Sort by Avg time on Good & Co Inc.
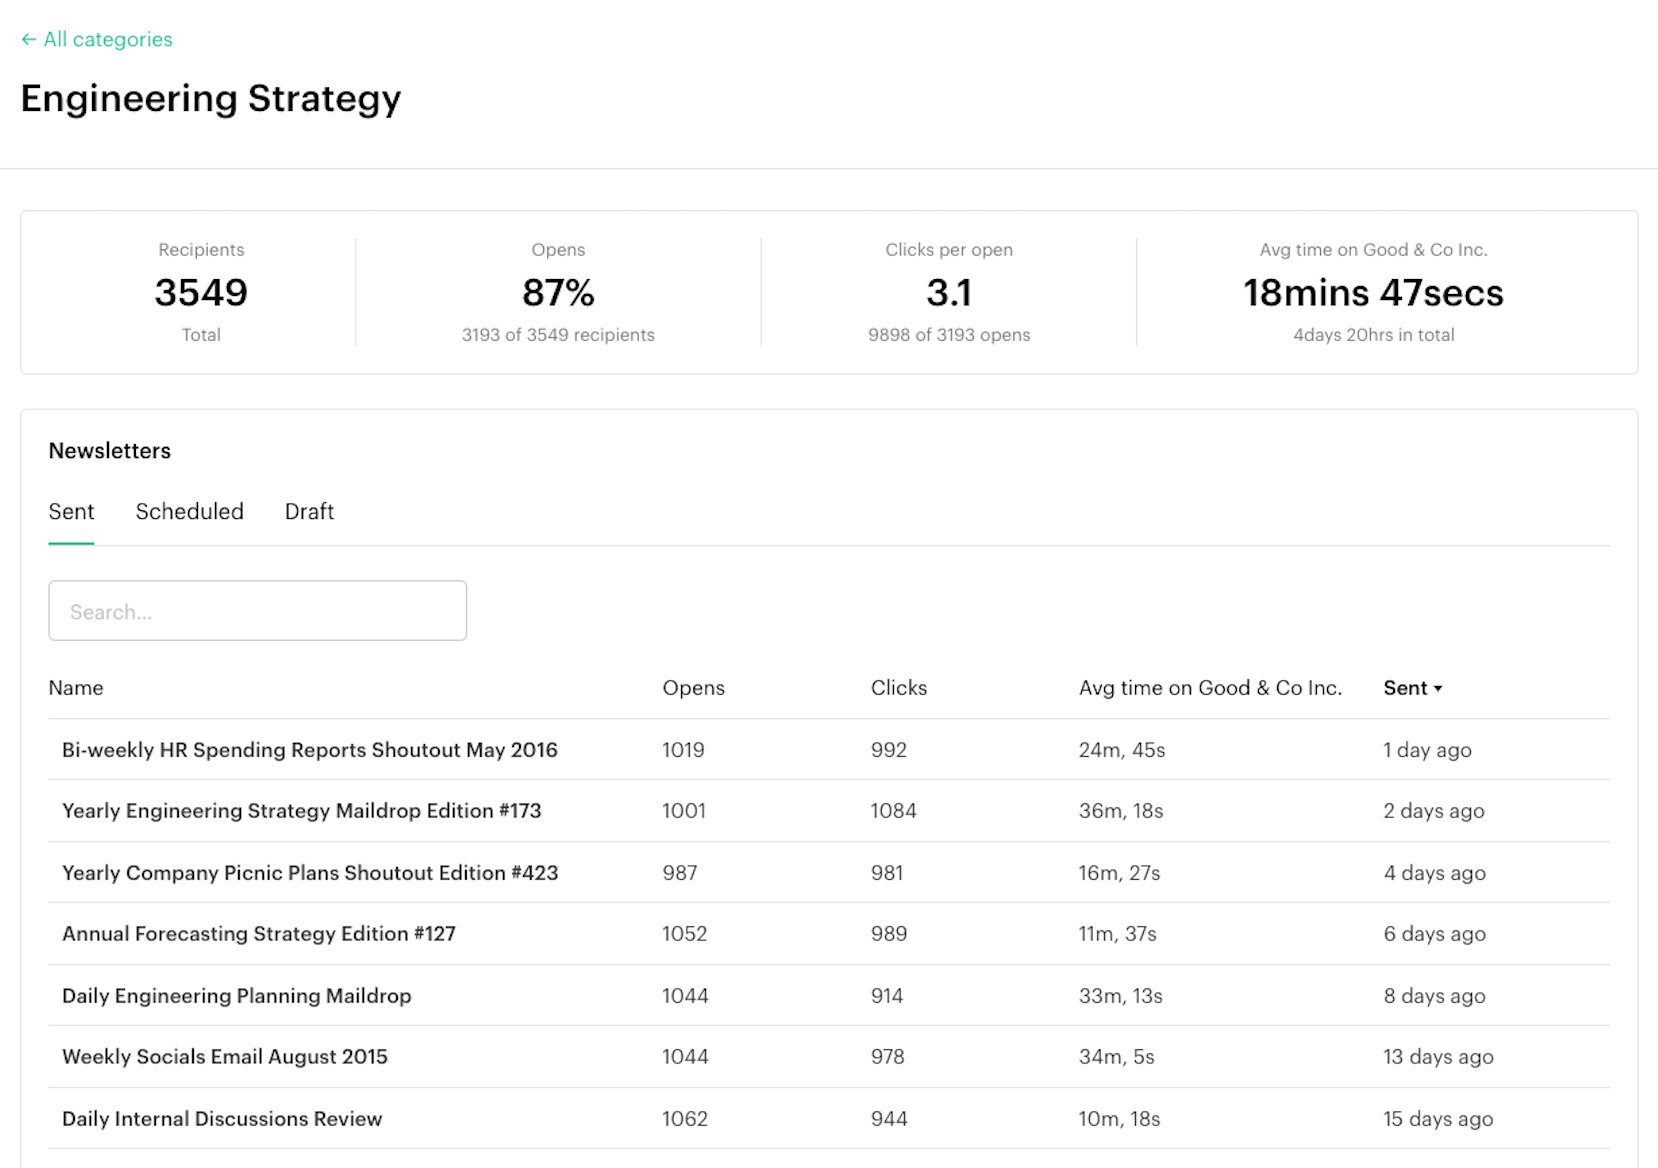1658x1168 pixels. [1209, 688]
